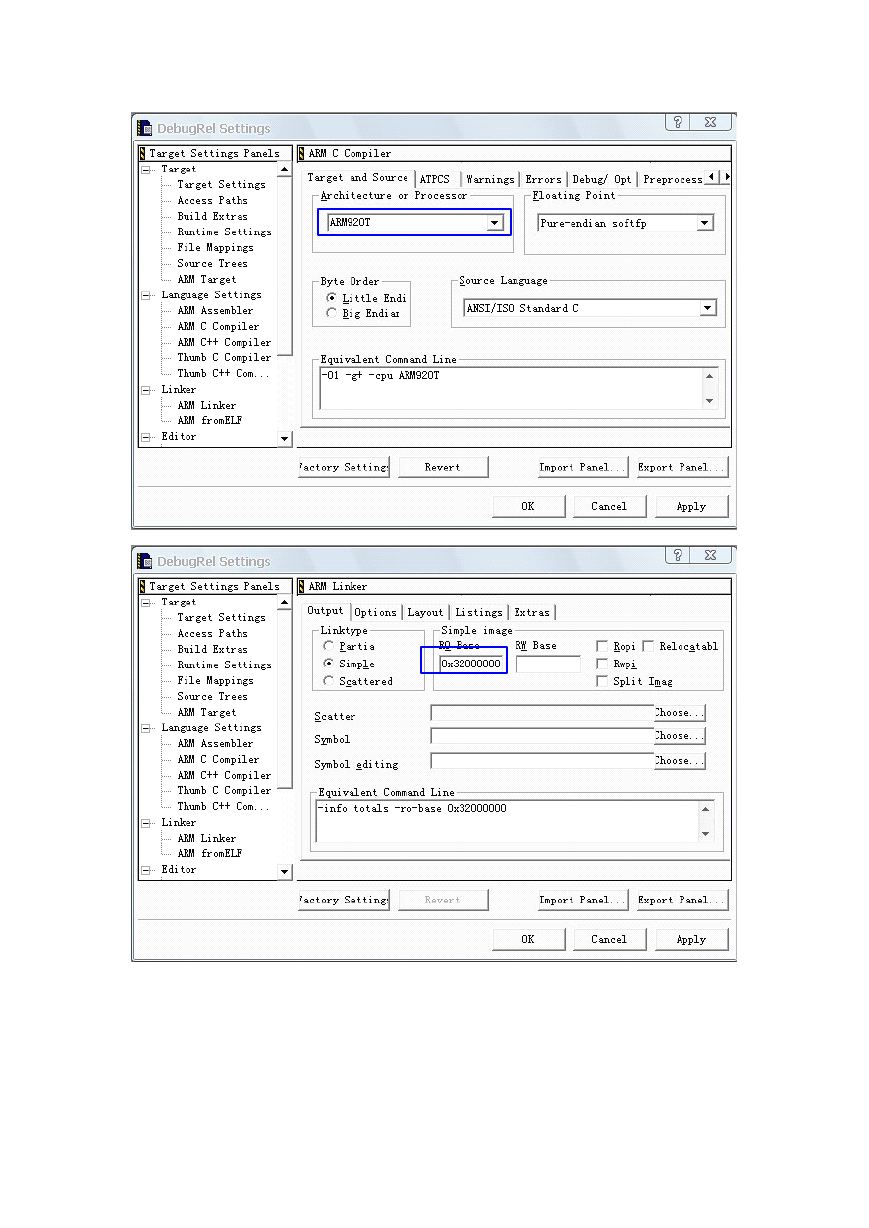Open the Source Language dropdown
Viewport: 869px width, 1228px height.
point(708,308)
